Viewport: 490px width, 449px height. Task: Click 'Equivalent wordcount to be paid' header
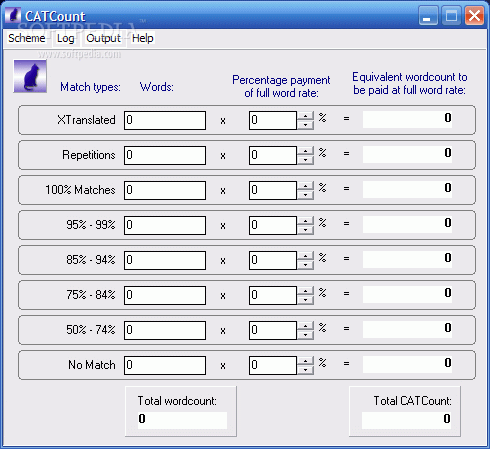[x=410, y=83]
